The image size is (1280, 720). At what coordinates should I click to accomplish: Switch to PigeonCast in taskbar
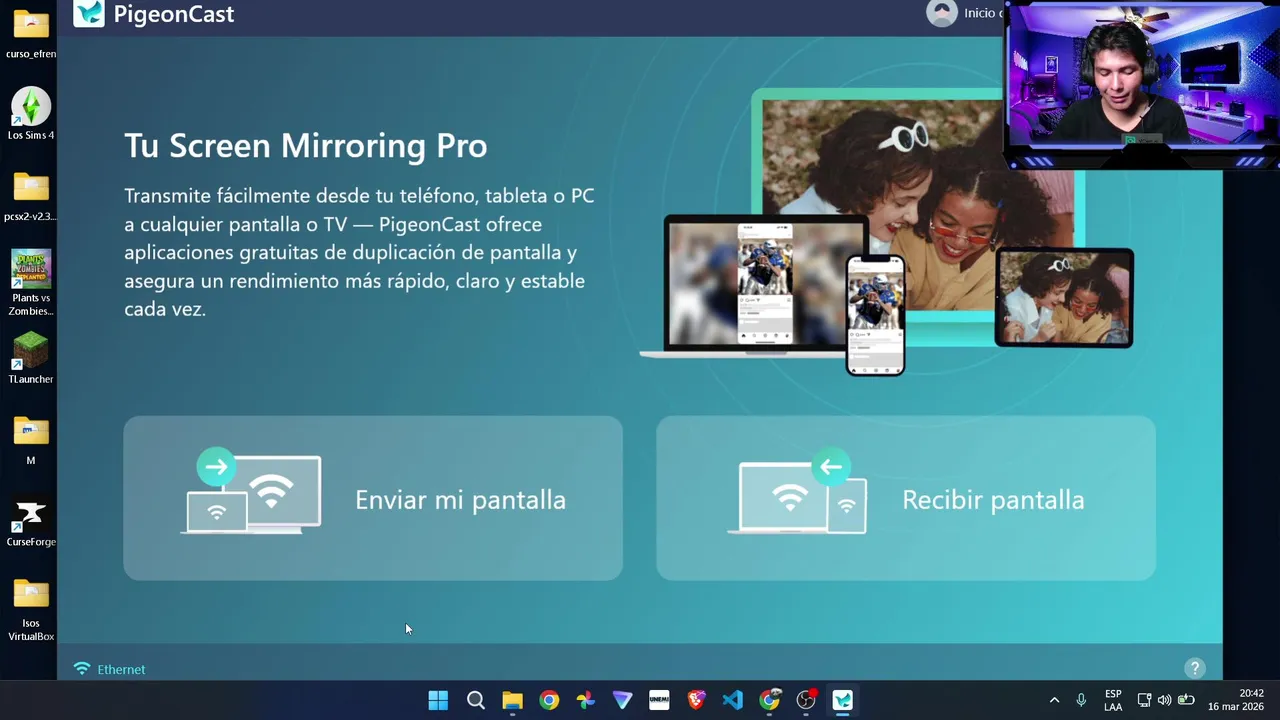(x=842, y=700)
